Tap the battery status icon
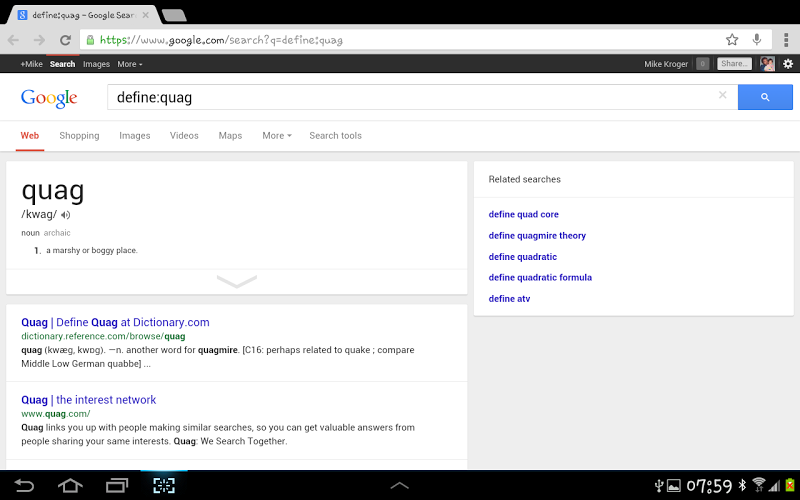Screen dimensions: 800x500 point(790,485)
